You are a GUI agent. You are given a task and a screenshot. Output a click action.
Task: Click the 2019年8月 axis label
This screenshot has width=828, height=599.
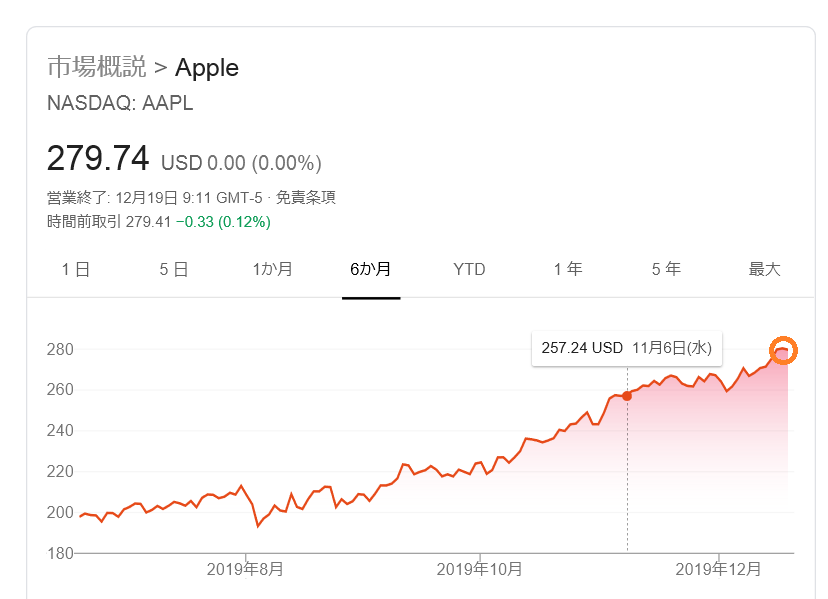click(245, 569)
